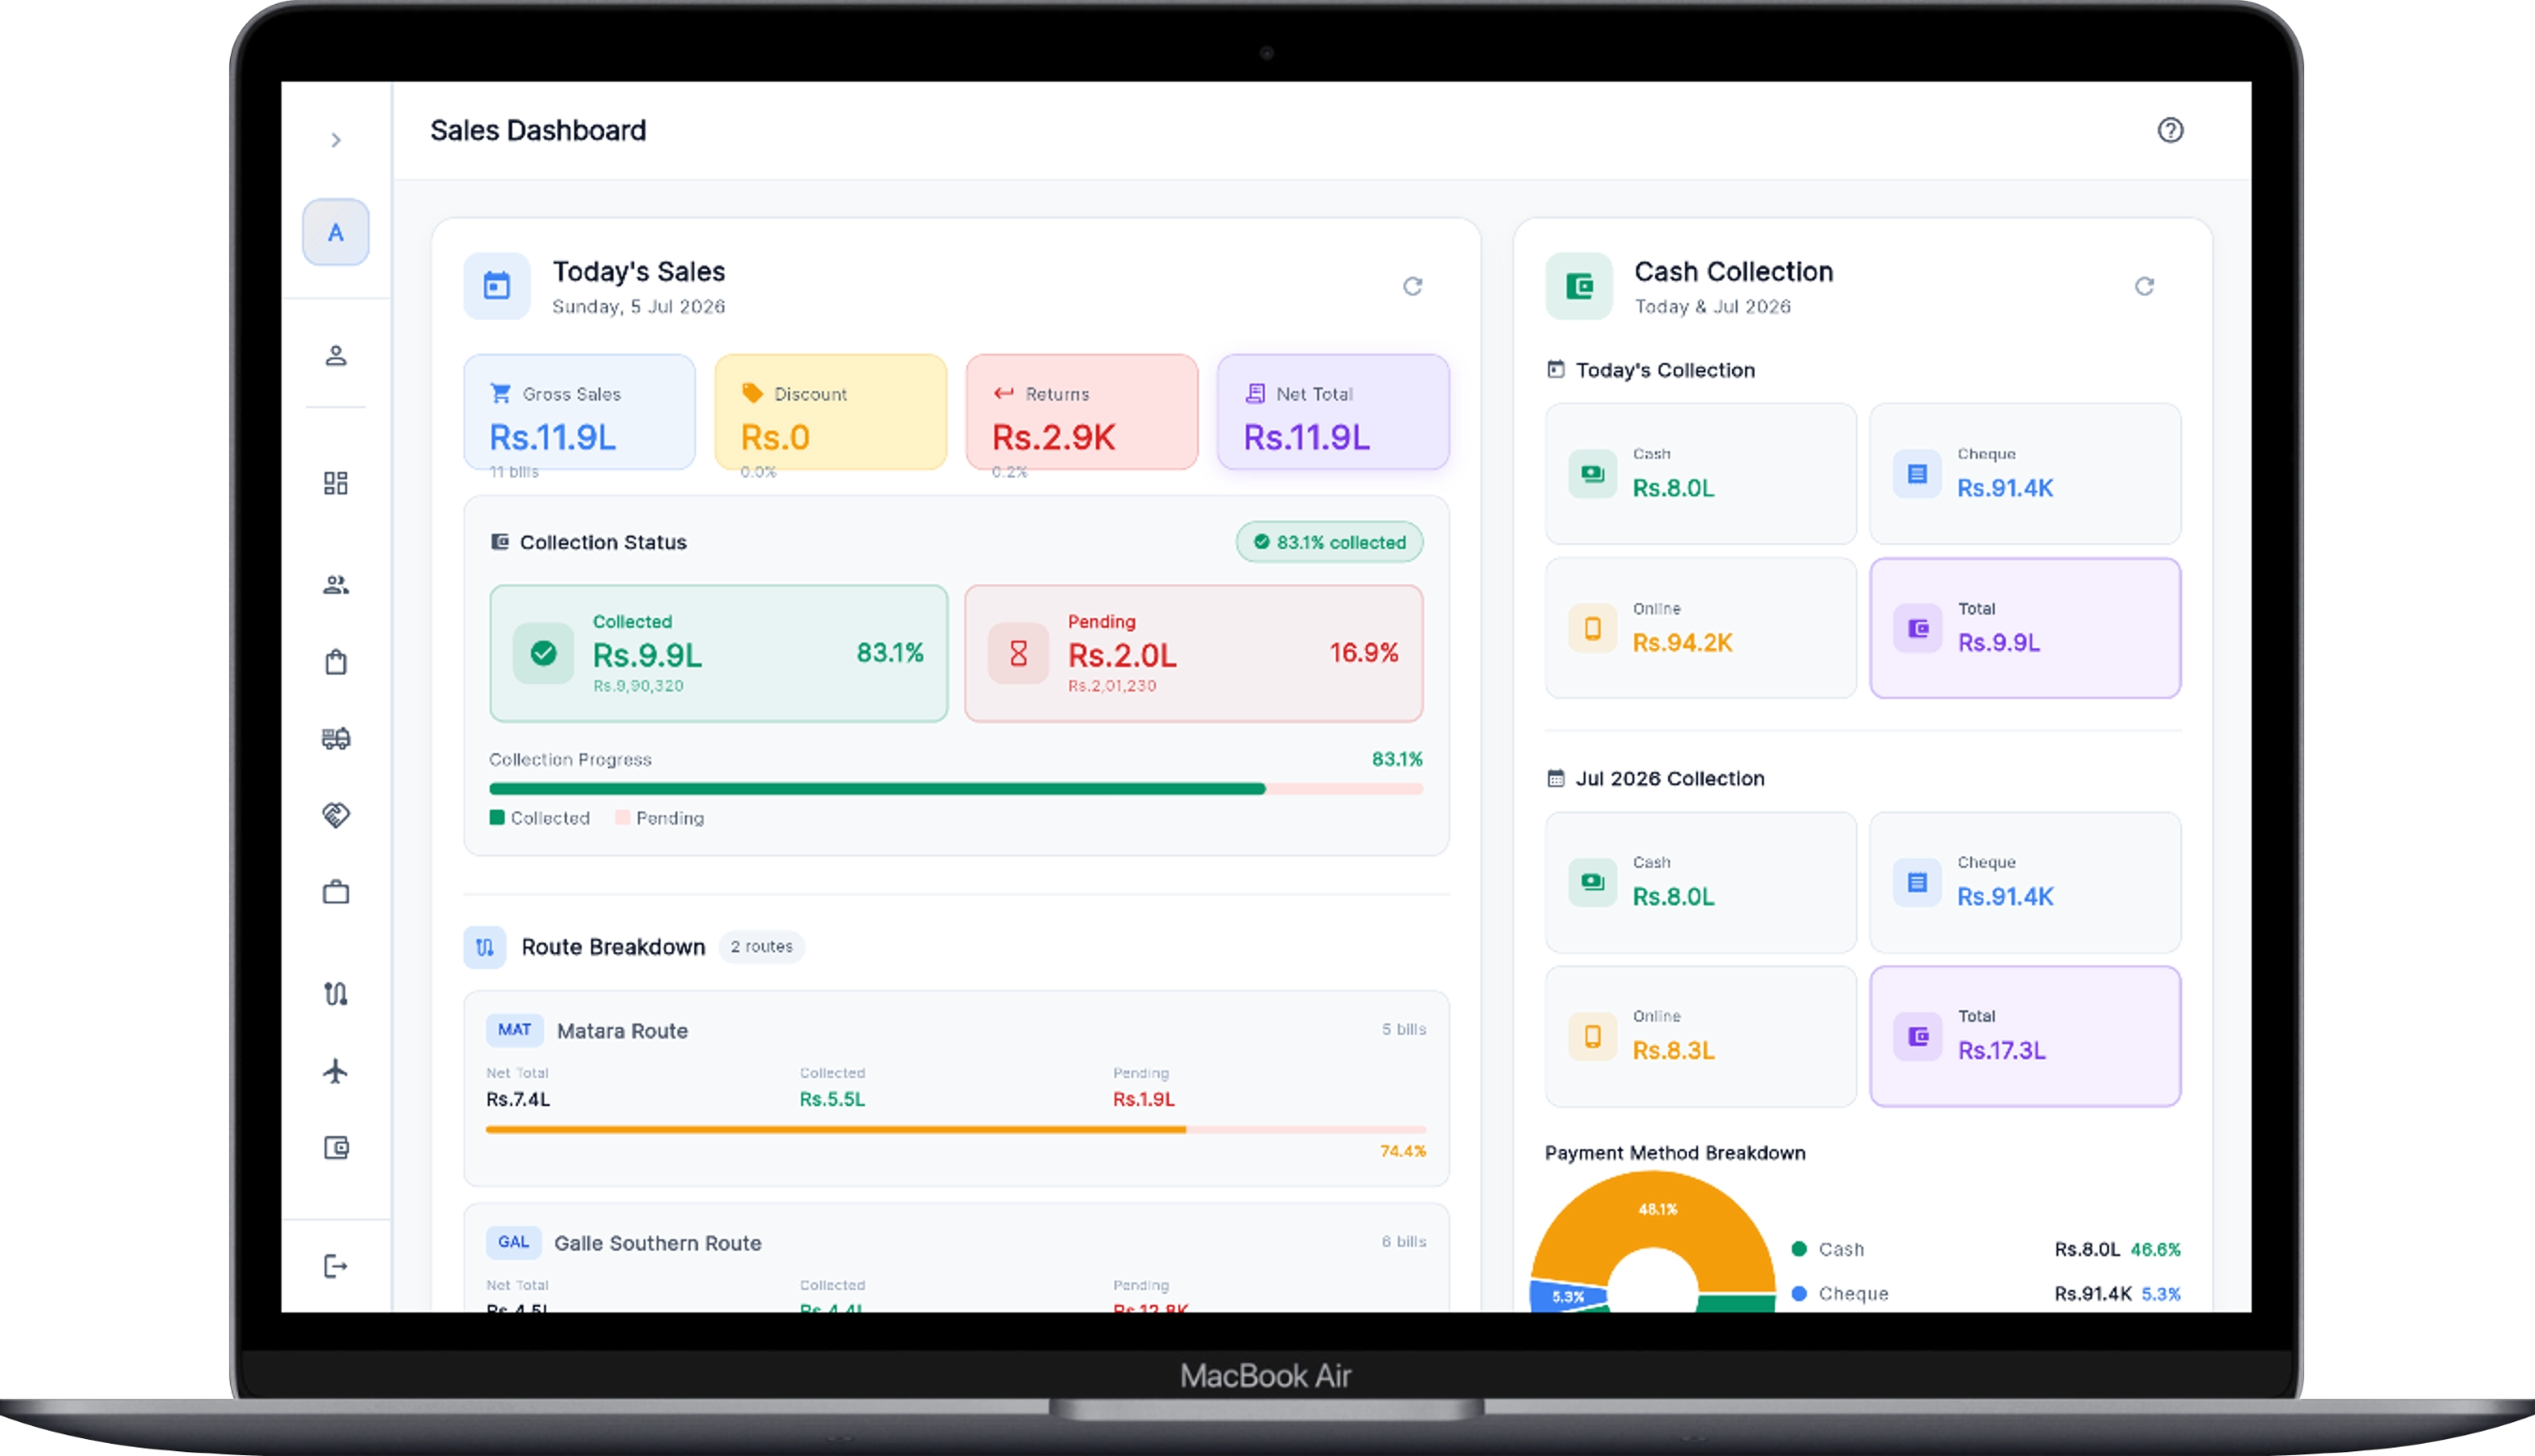Image resolution: width=2535 pixels, height=1456 pixels.
Task: Click the Matara Route progress bar
Action: [956, 1130]
